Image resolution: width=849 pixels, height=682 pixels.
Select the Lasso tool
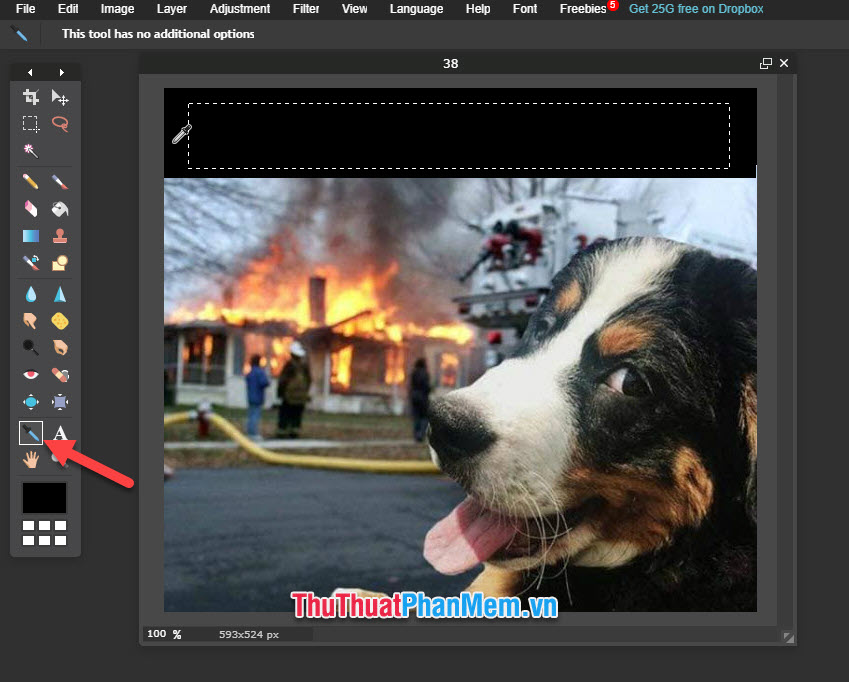(59, 124)
